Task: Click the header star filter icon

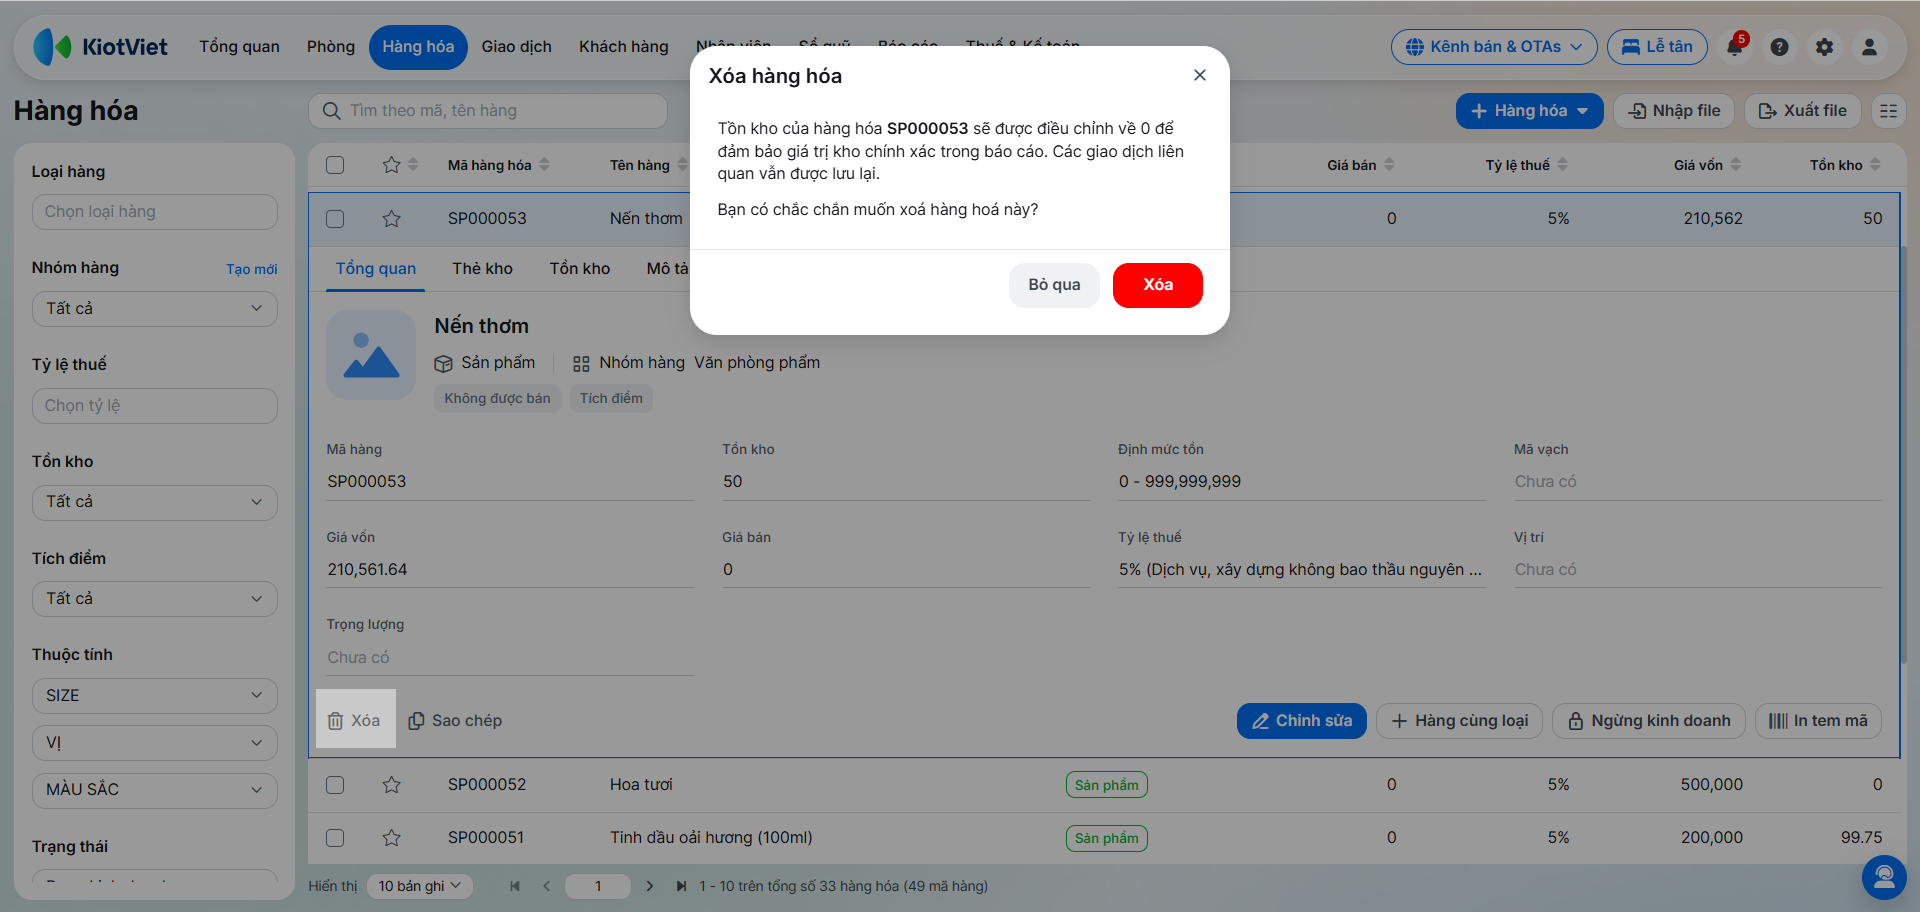Action: pyautogui.click(x=391, y=165)
